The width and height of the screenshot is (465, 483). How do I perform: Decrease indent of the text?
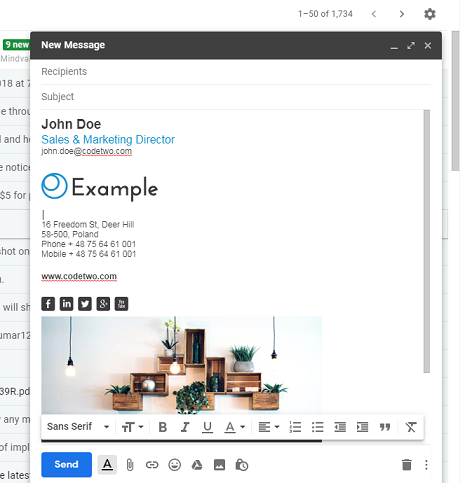pos(340,427)
